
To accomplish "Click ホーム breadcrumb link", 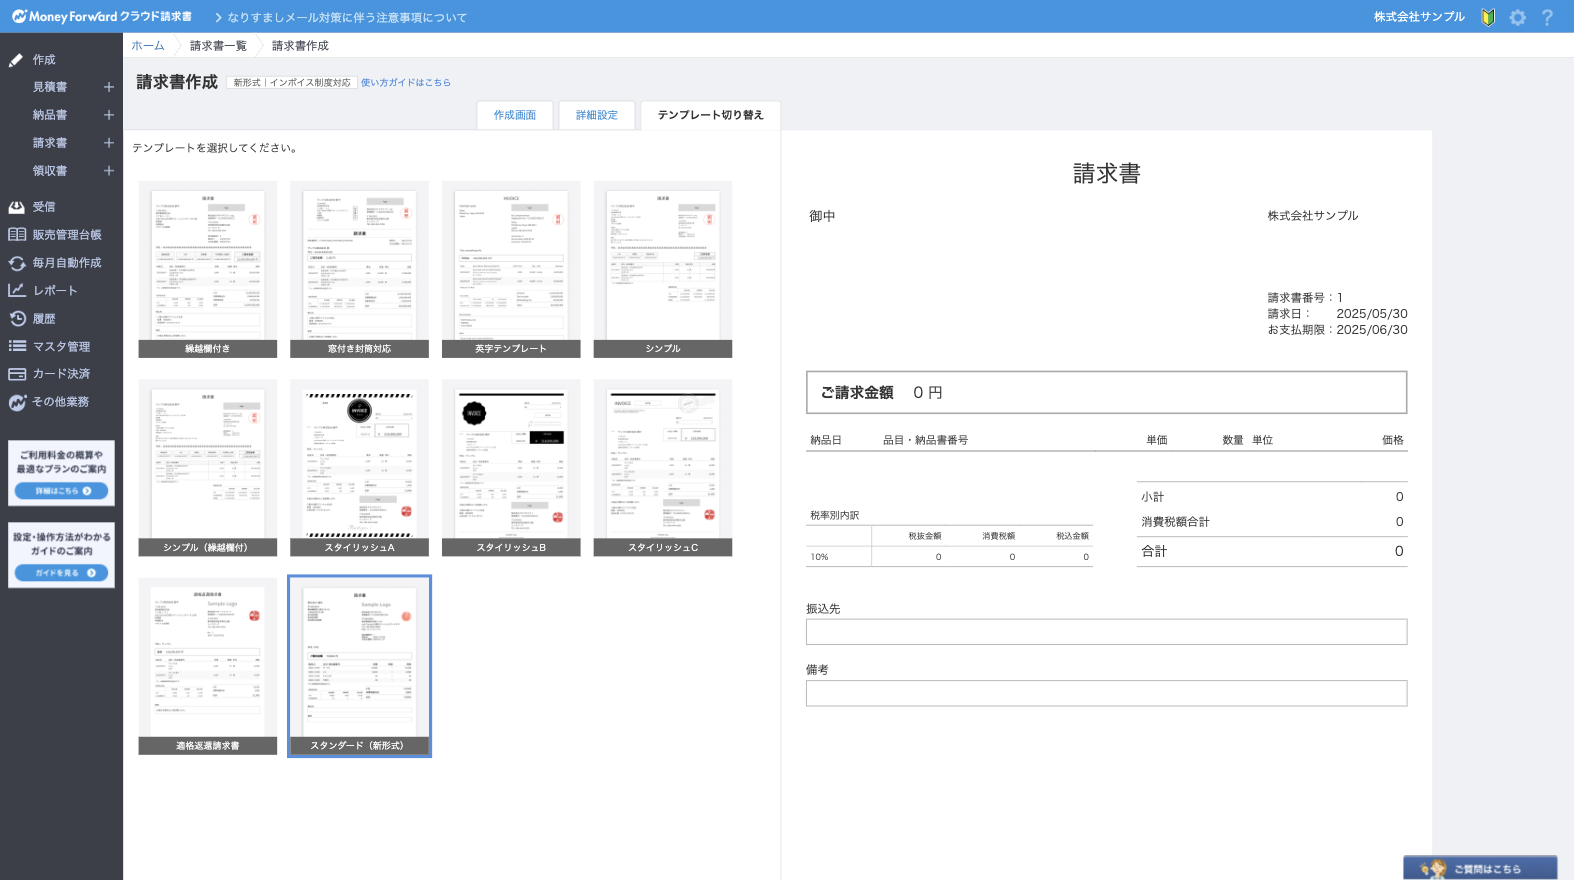I will click(148, 46).
